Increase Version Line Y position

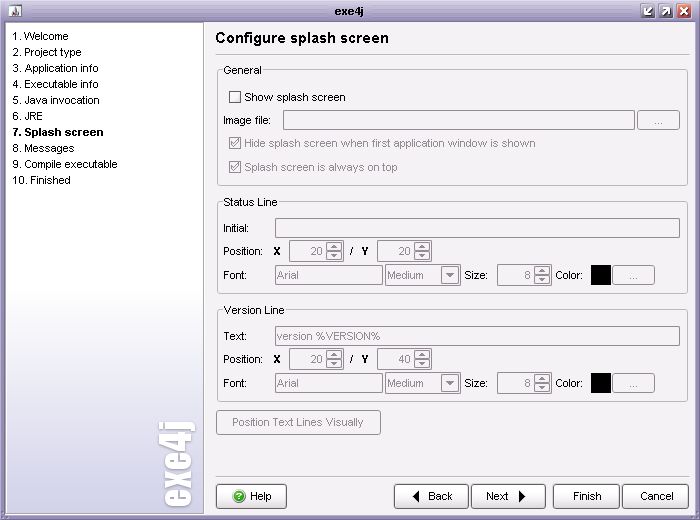[x=422, y=354]
